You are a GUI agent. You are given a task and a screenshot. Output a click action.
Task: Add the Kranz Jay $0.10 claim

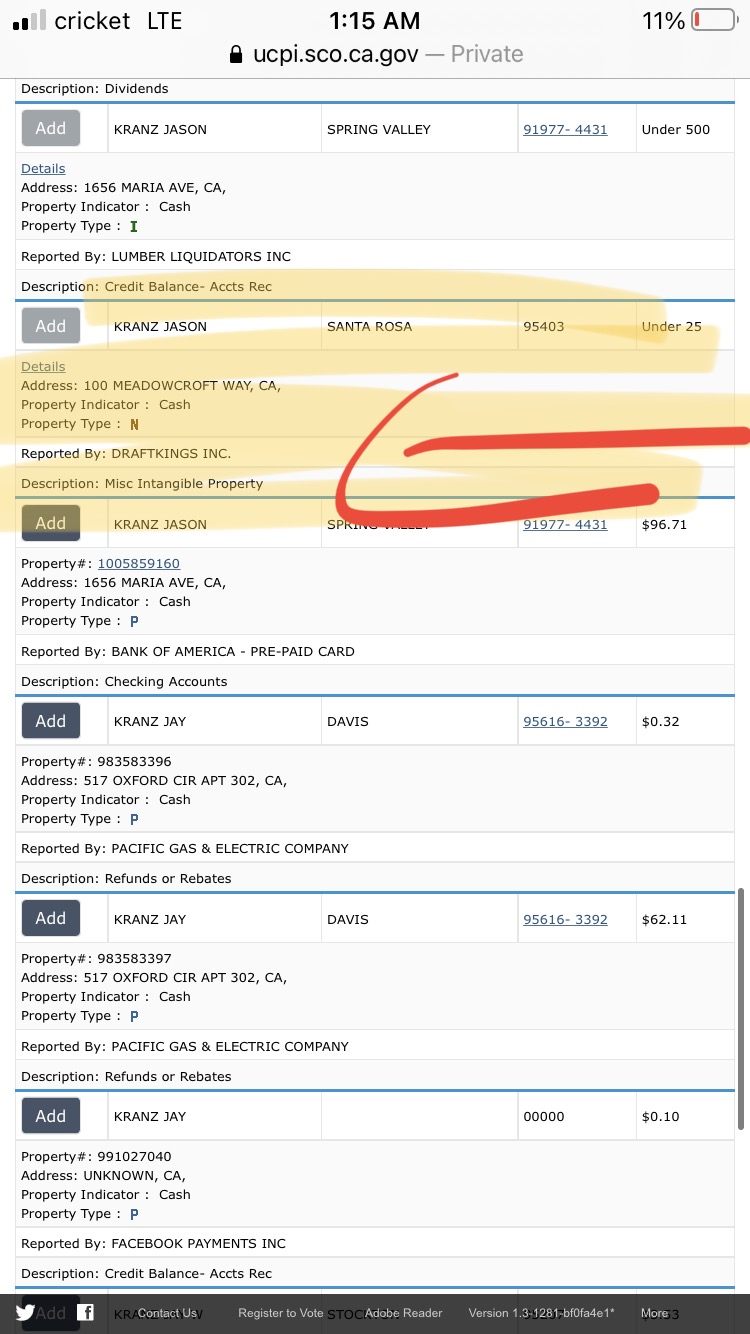[x=51, y=1116]
